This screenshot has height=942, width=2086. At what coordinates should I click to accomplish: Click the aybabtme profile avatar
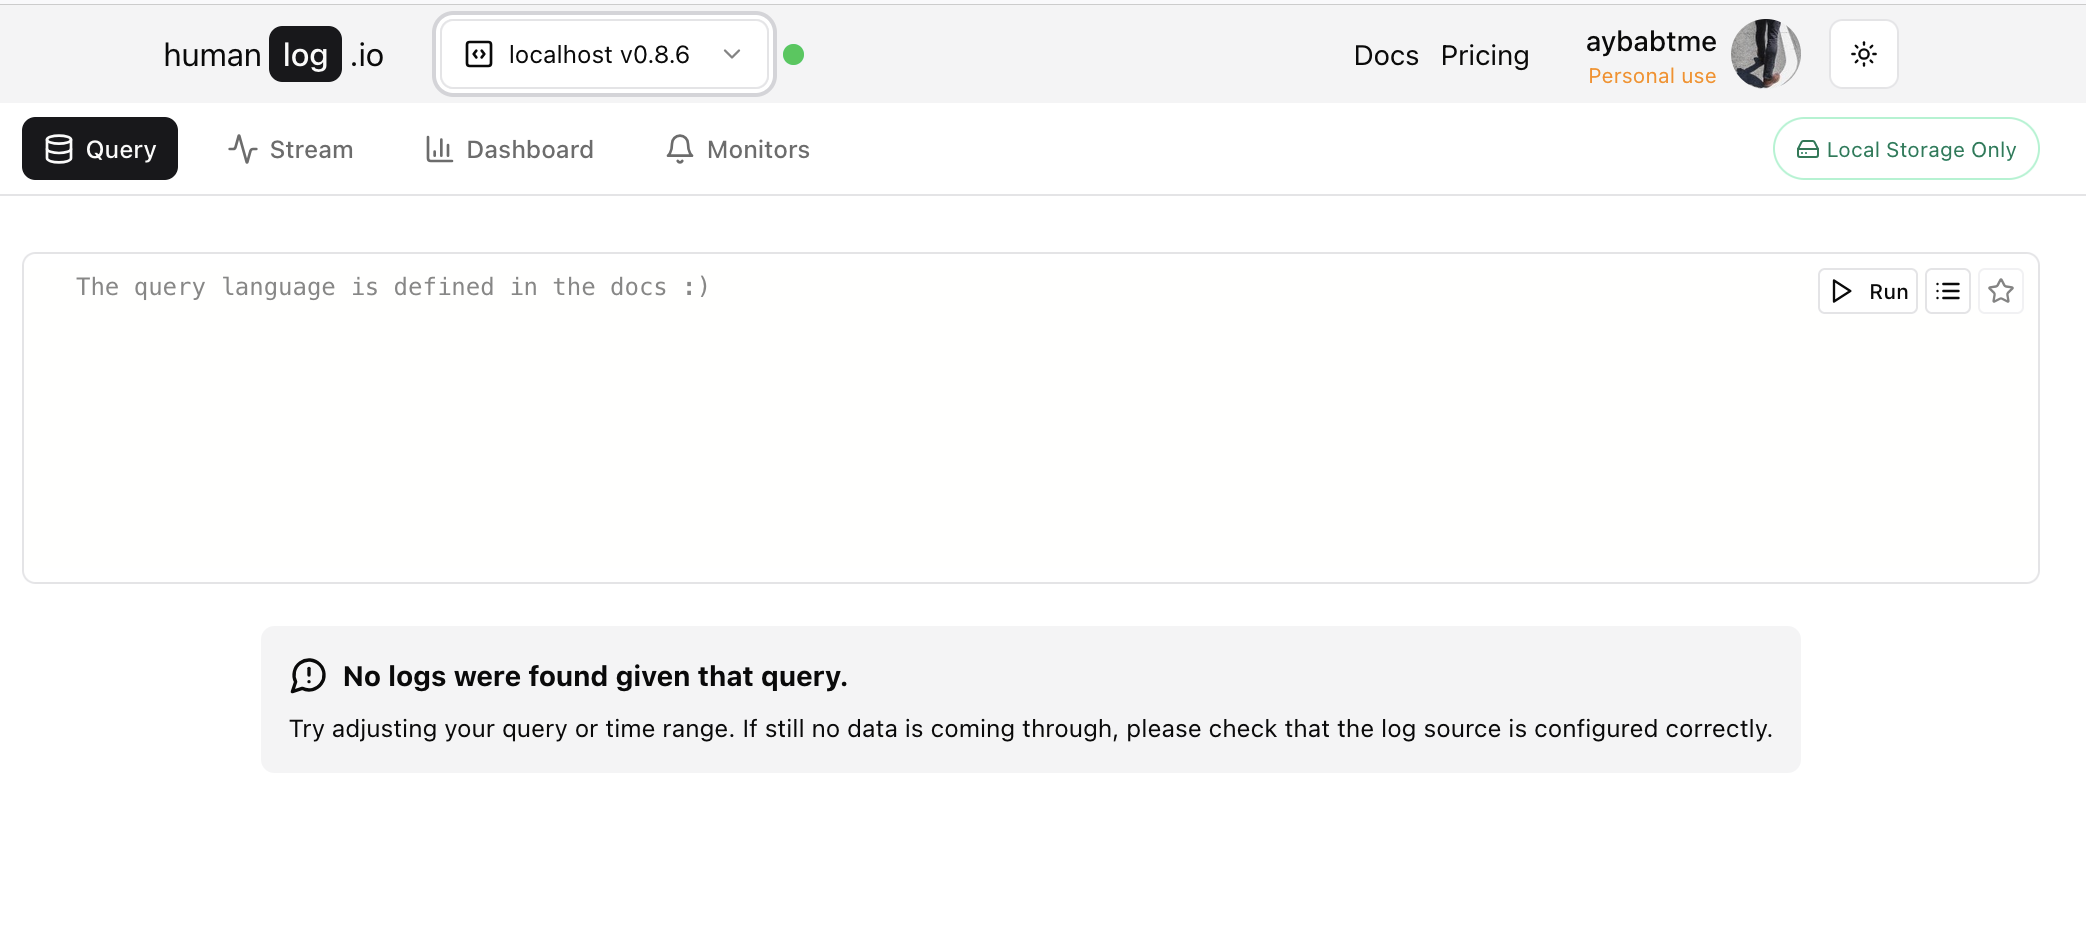1766,54
